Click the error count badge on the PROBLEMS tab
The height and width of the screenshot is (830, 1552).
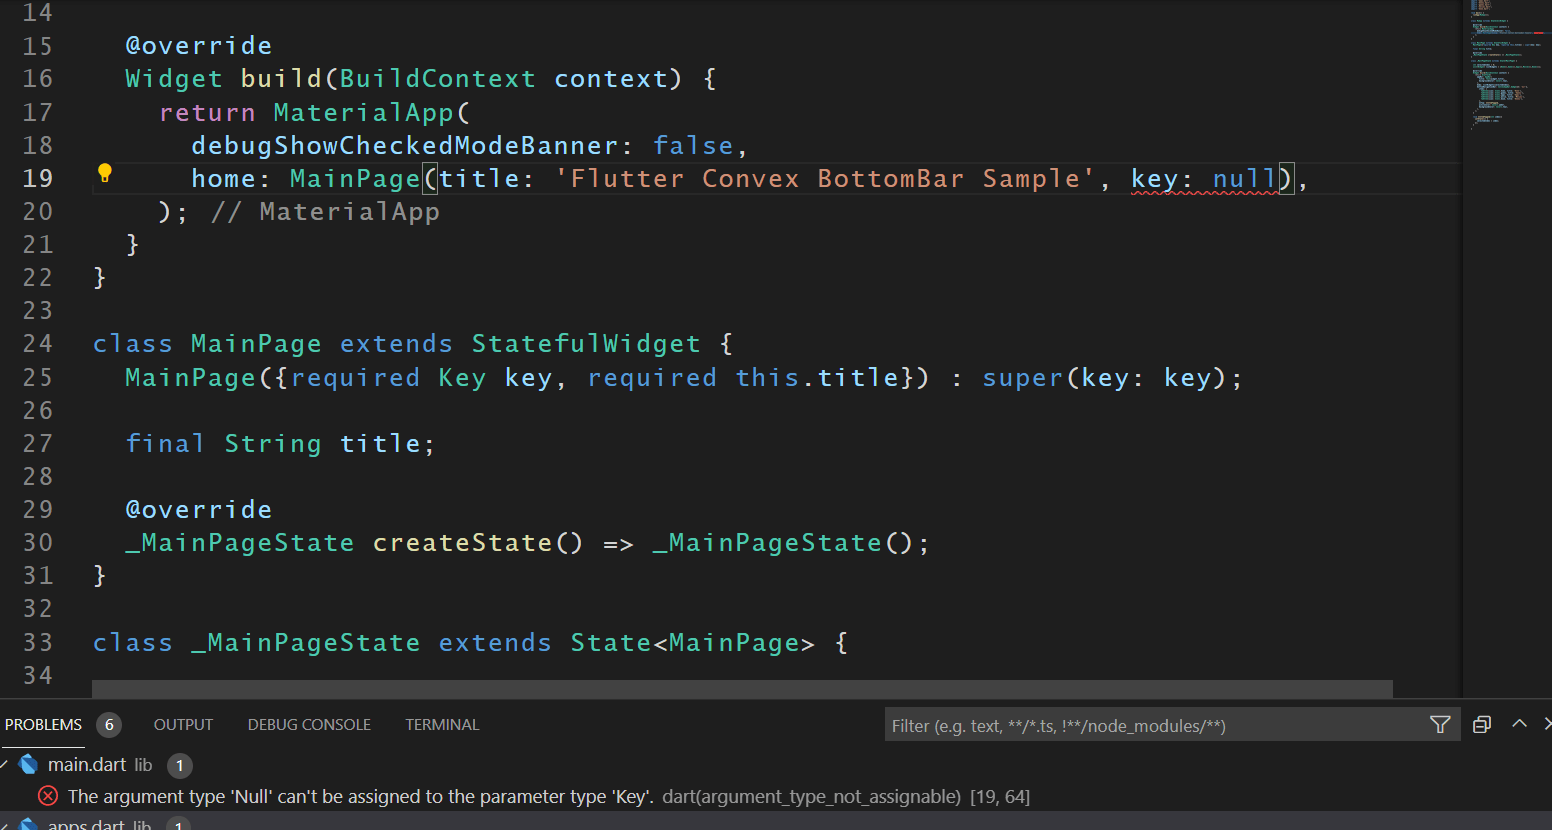tap(109, 724)
